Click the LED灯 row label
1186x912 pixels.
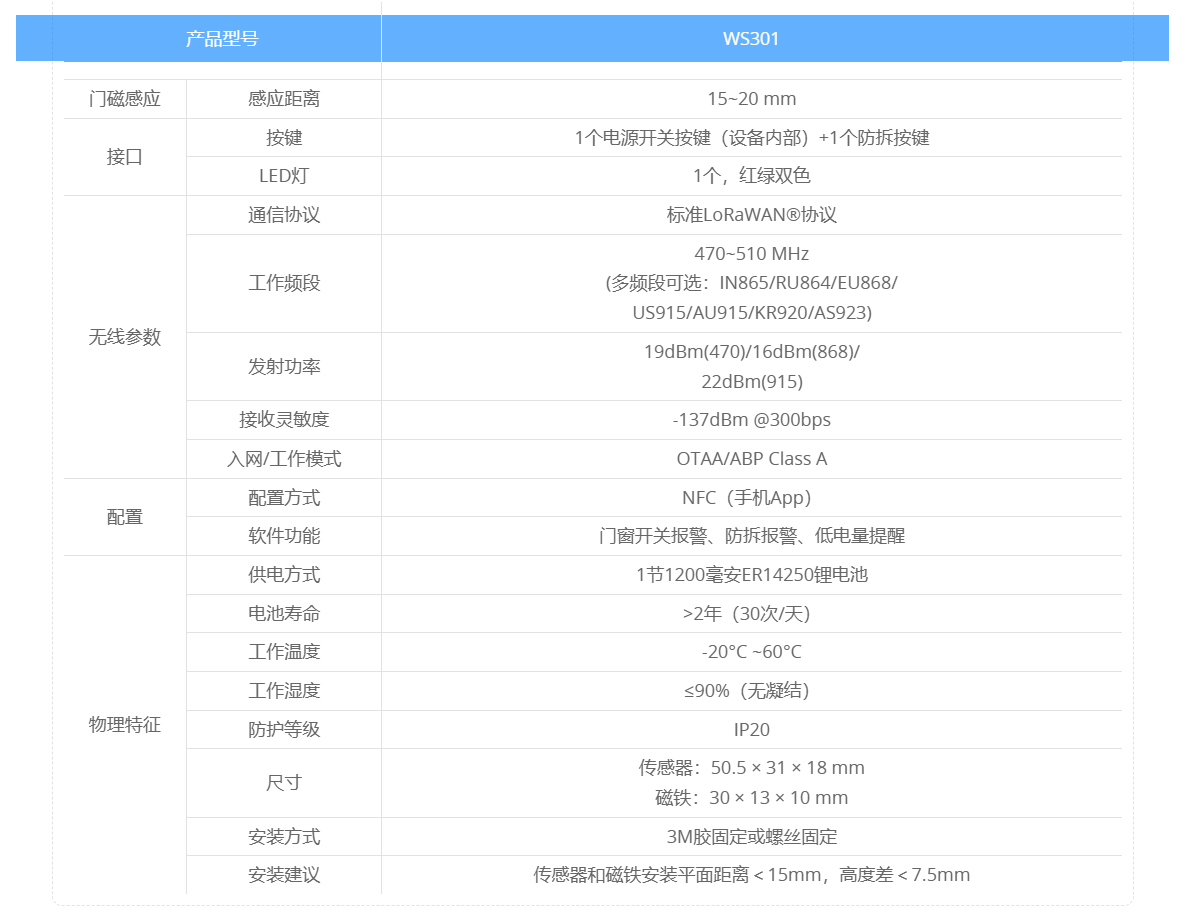pyautogui.click(x=284, y=176)
